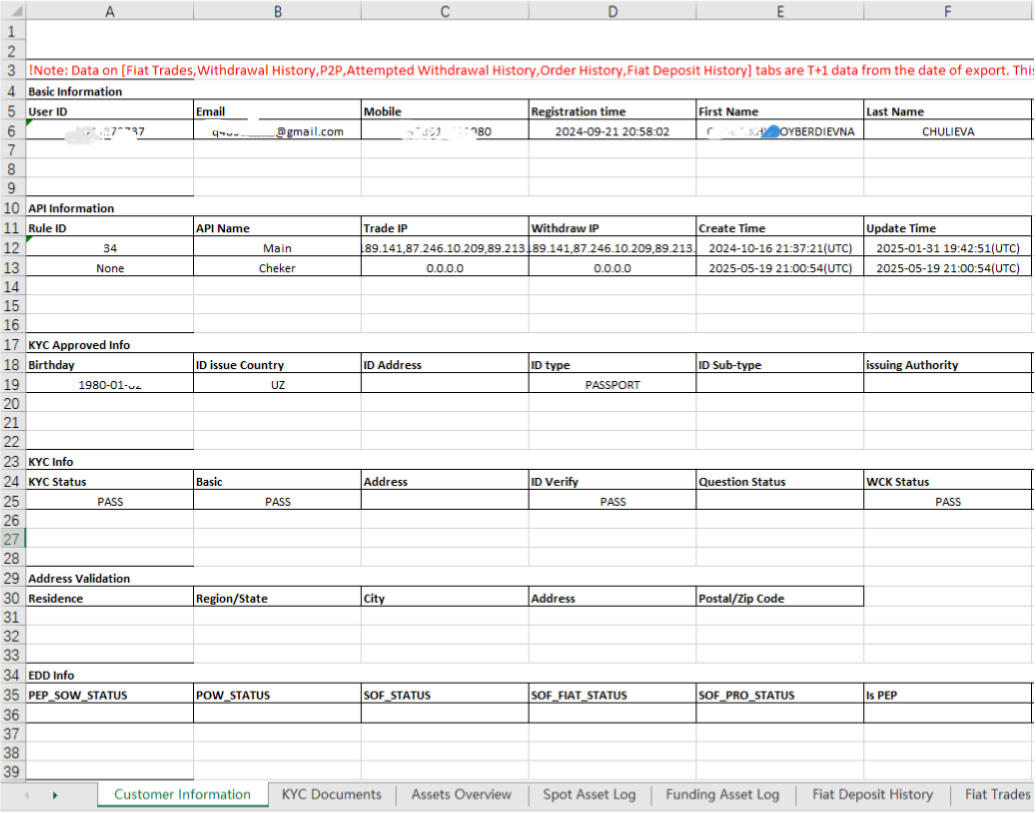Open the Funding Asset Log tab
The image size is (1036, 813).
pyautogui.click(x=722, y=794)
